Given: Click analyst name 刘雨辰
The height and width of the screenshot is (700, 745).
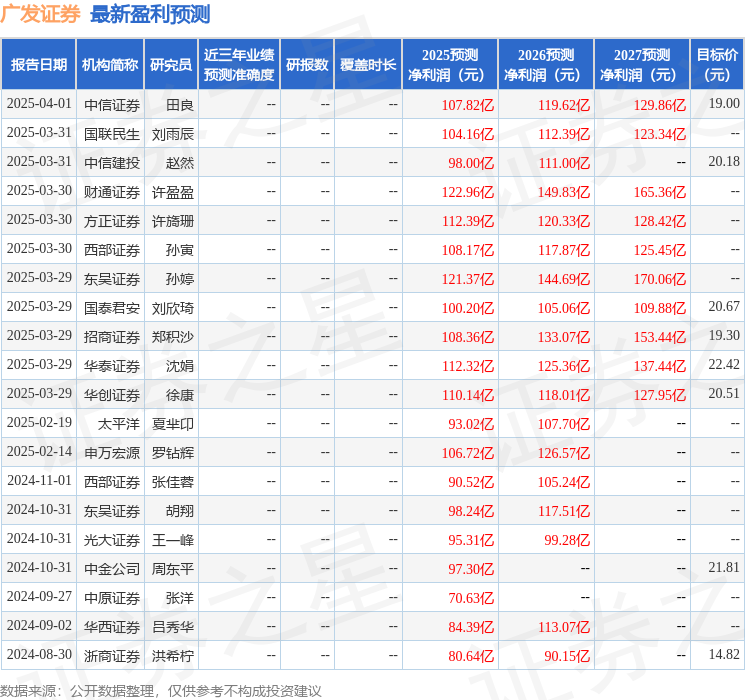Looking at the screenshot, I should pos(172,134).
